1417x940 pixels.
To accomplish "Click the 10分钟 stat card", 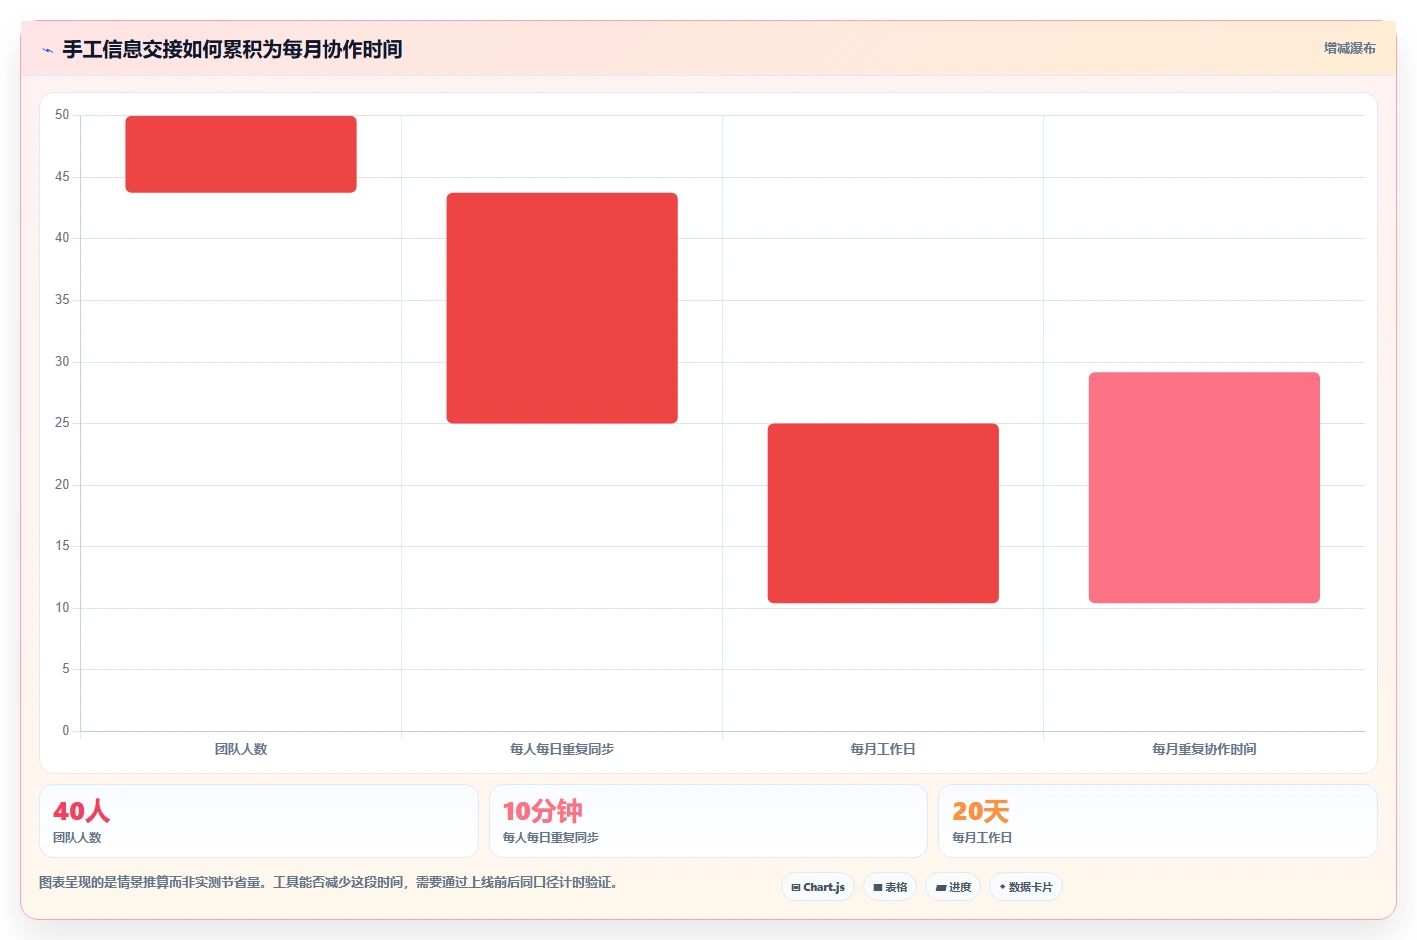I will pos(708,821).
